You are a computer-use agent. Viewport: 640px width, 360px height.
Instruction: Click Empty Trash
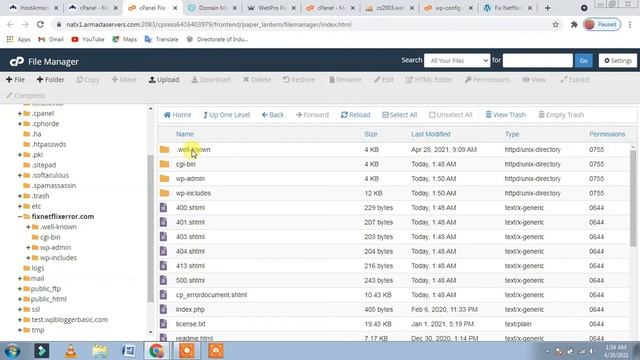tap(561, 115)
